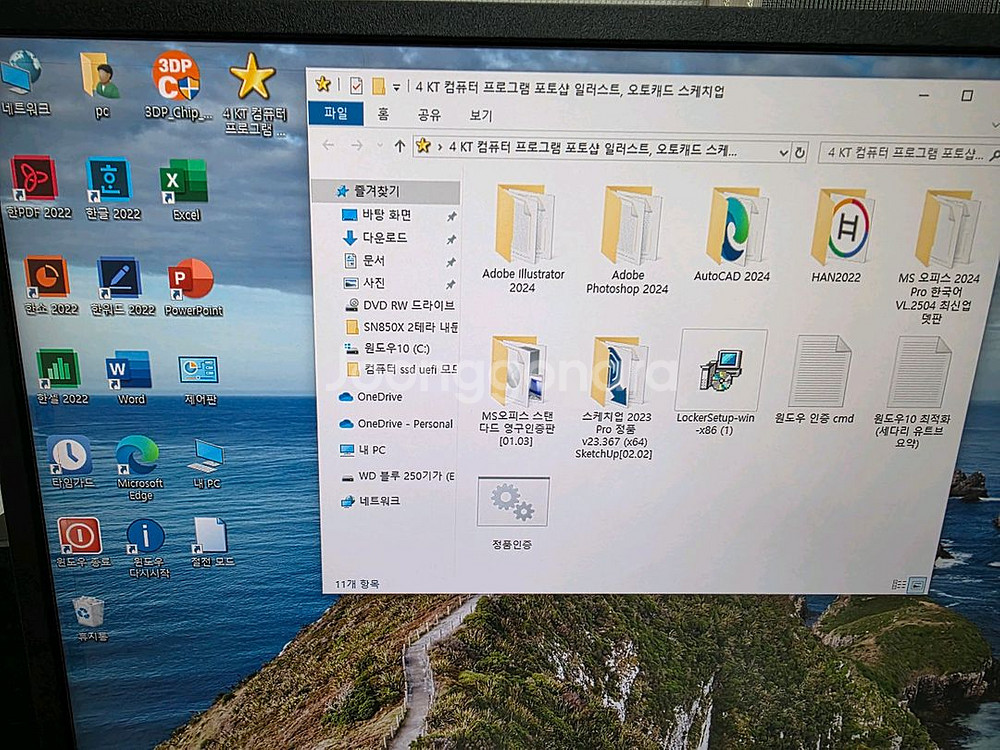The width and height of the screenshot is (1000, 750).
Task: Select 네트워크 in the navigation pane
Action: pyautogui.click(x=370, y=501)
